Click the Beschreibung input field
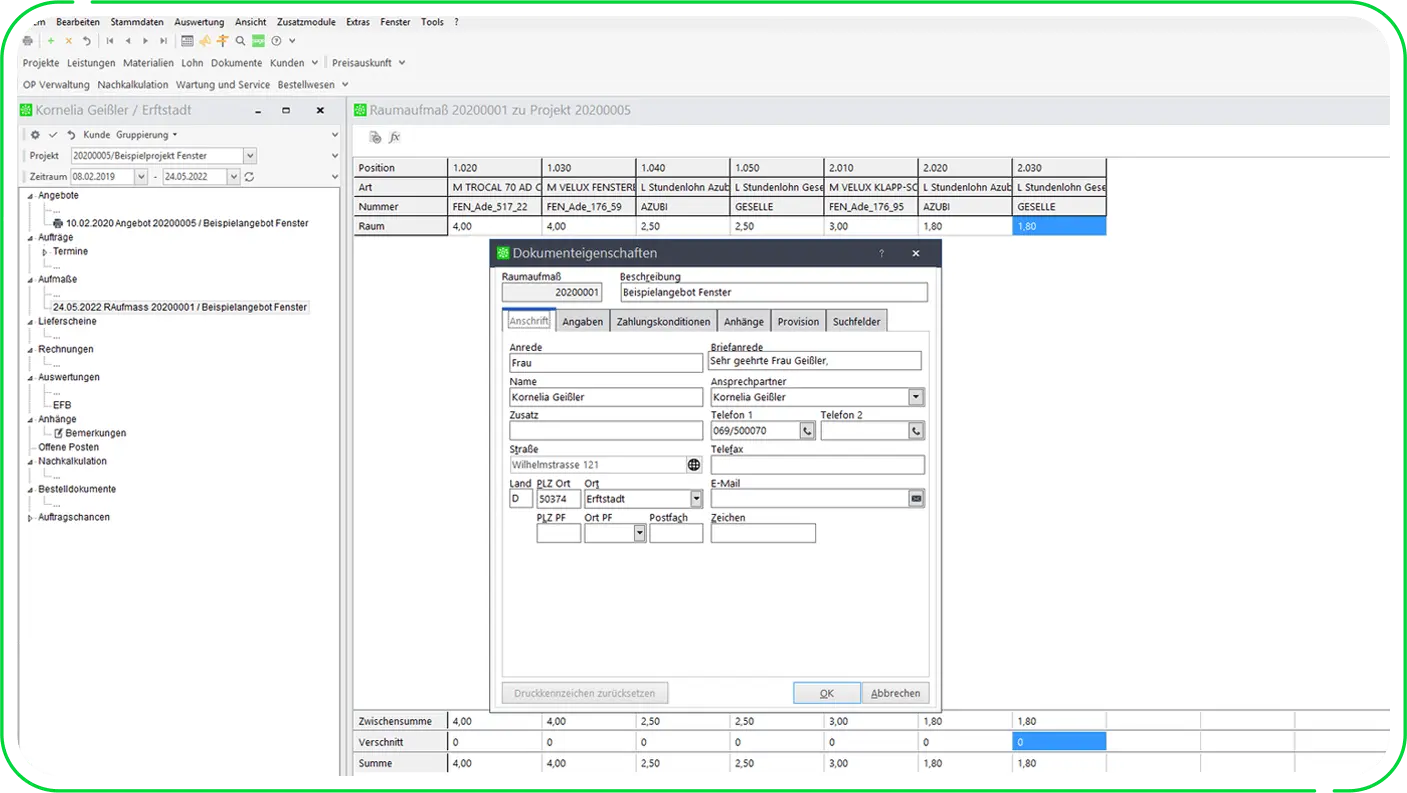This screenshot has height=793, width=1407. tap(773, 293)
